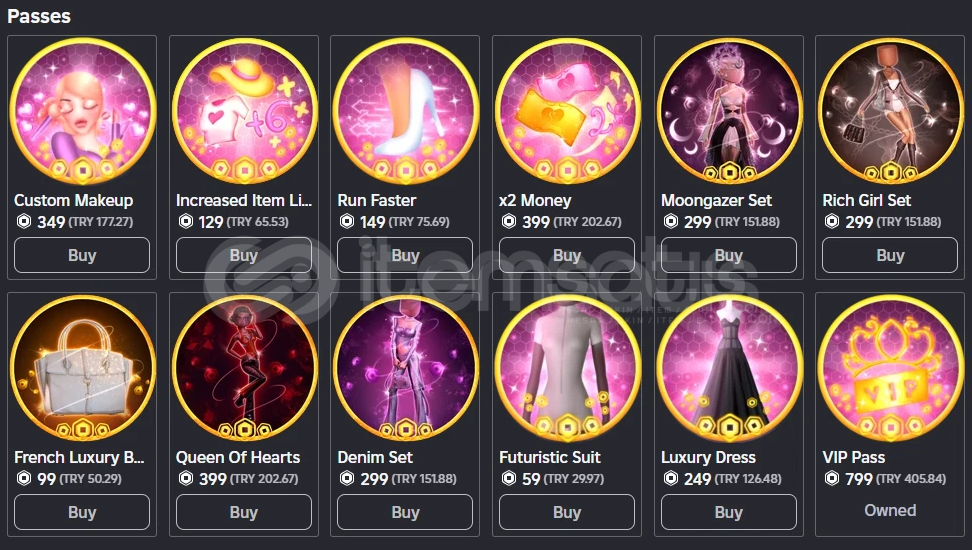Buy the Luxury Dress pass
The height and width of the screenshot is (550, 972).
pyautogui.click(x=728, y=512)
